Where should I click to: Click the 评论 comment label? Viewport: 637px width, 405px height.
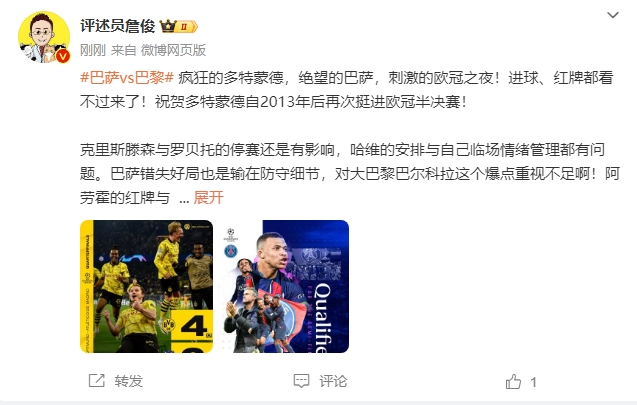333,381
